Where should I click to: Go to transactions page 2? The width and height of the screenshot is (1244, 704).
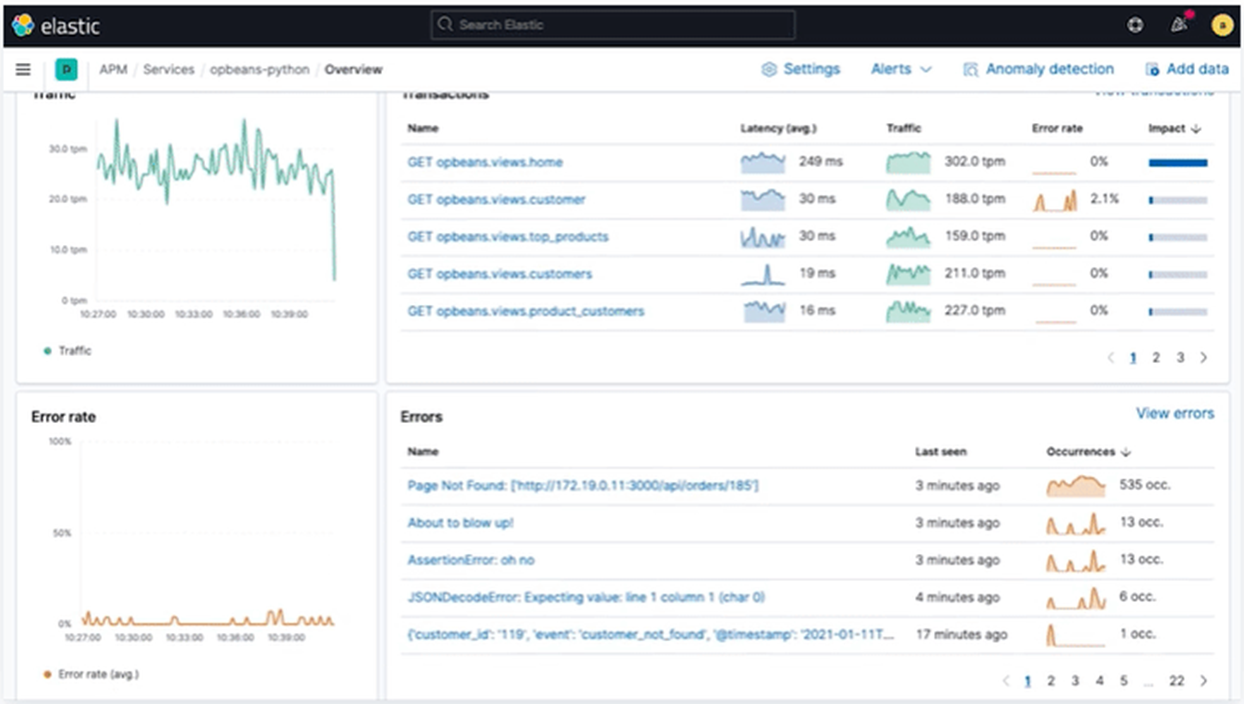click(x=1156, y=357)
